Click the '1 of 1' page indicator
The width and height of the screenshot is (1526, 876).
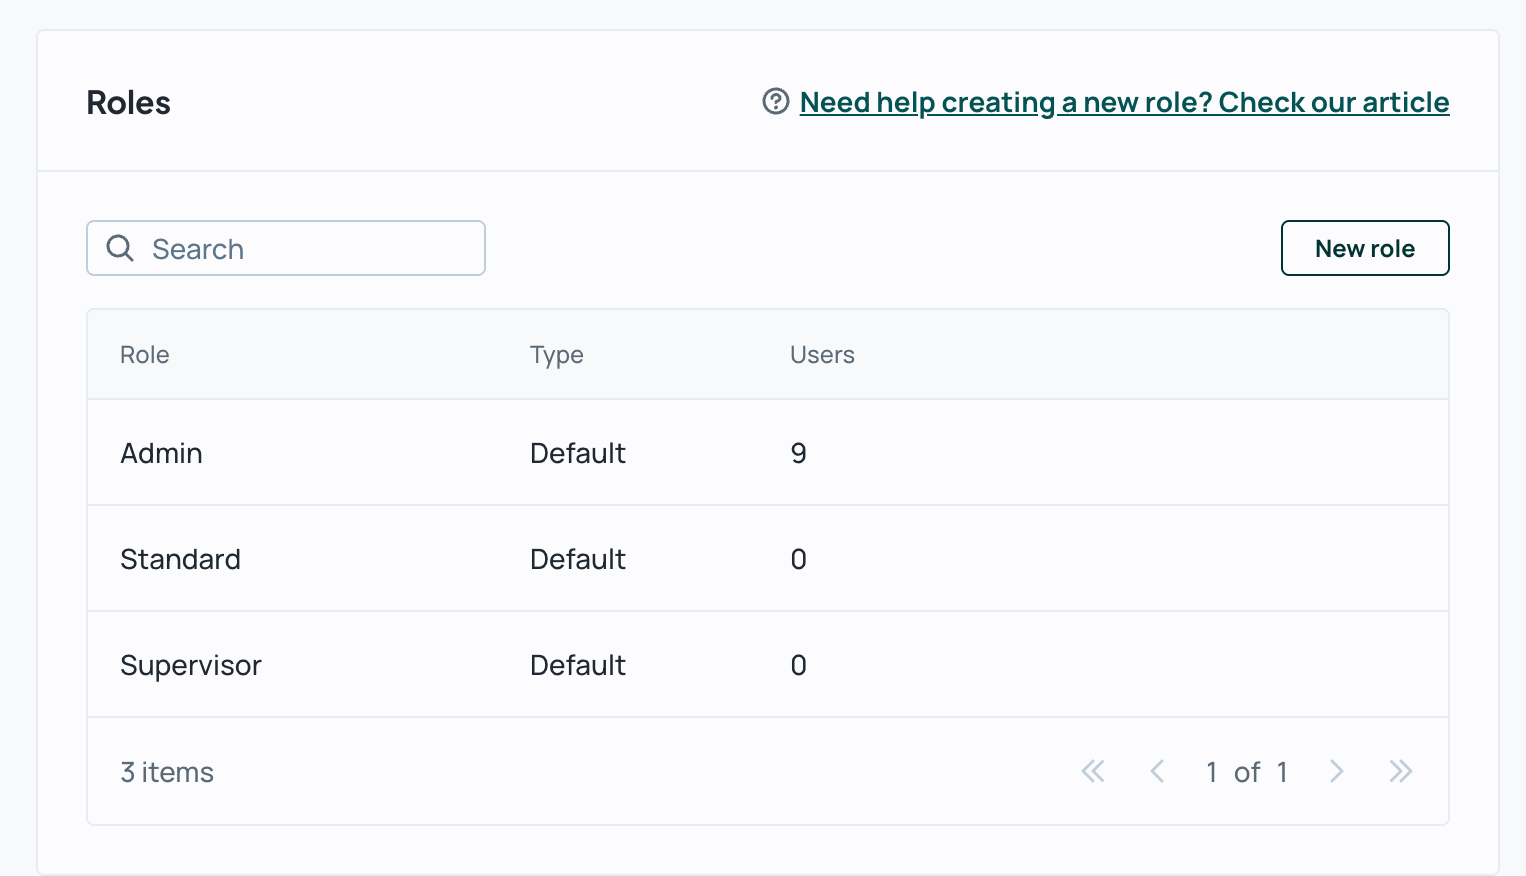1246,772
